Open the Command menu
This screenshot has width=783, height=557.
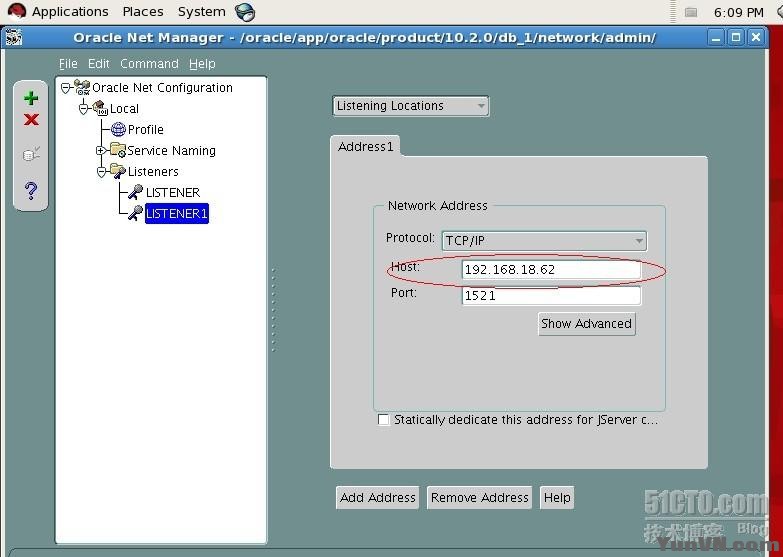149,64
